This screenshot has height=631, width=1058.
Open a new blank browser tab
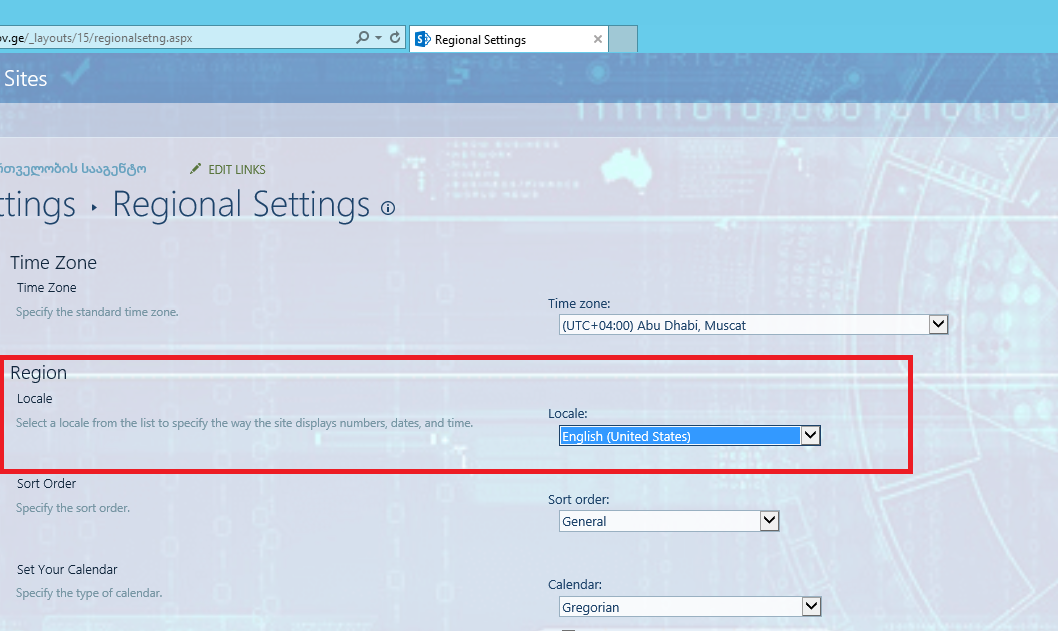tap(623, 39)
